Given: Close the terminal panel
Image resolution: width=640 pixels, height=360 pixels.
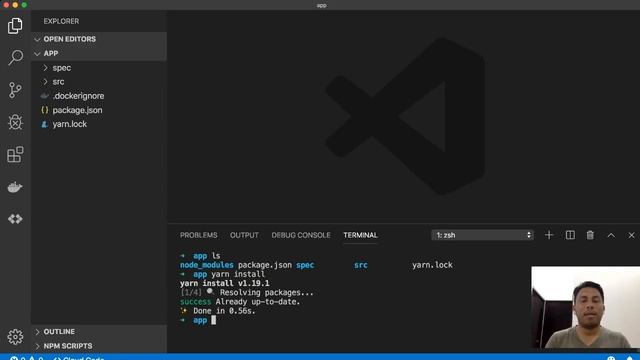Looking at the screenshot, I should click(631, 236).
